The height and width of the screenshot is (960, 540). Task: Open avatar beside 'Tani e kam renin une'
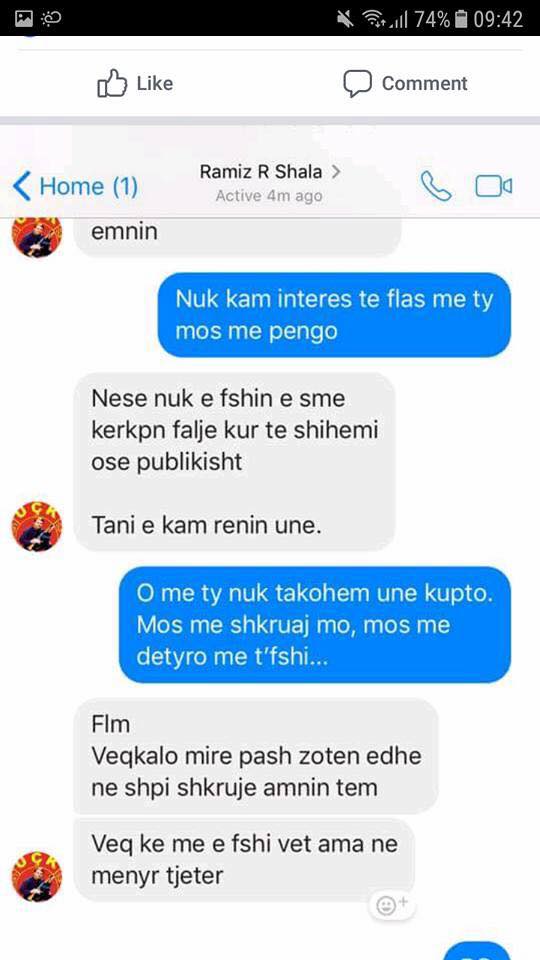coord(37,526)
